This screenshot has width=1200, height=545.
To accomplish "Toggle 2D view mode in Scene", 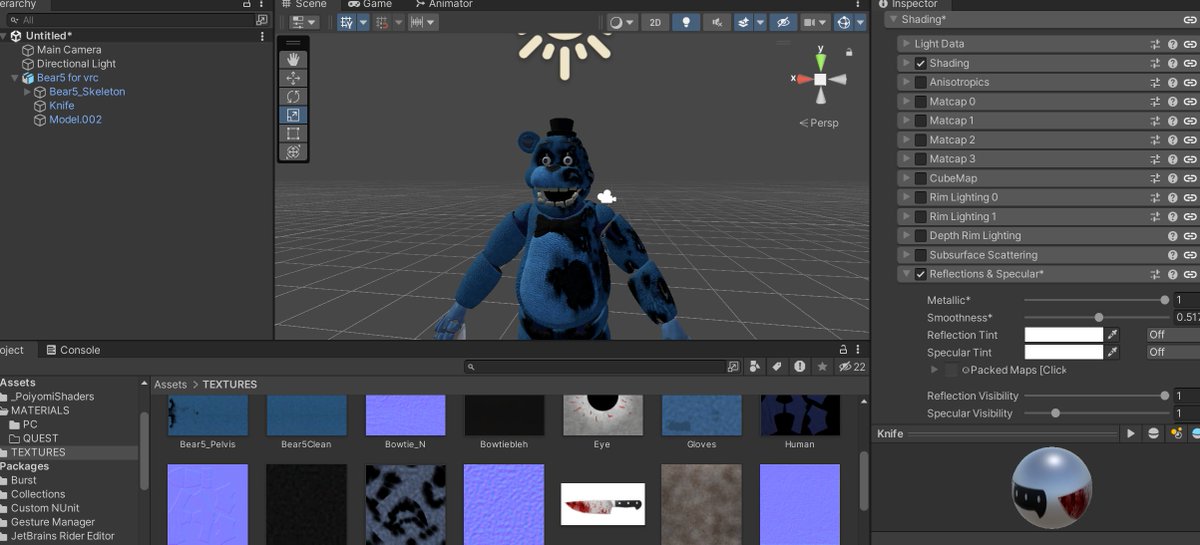I will 655,22.
